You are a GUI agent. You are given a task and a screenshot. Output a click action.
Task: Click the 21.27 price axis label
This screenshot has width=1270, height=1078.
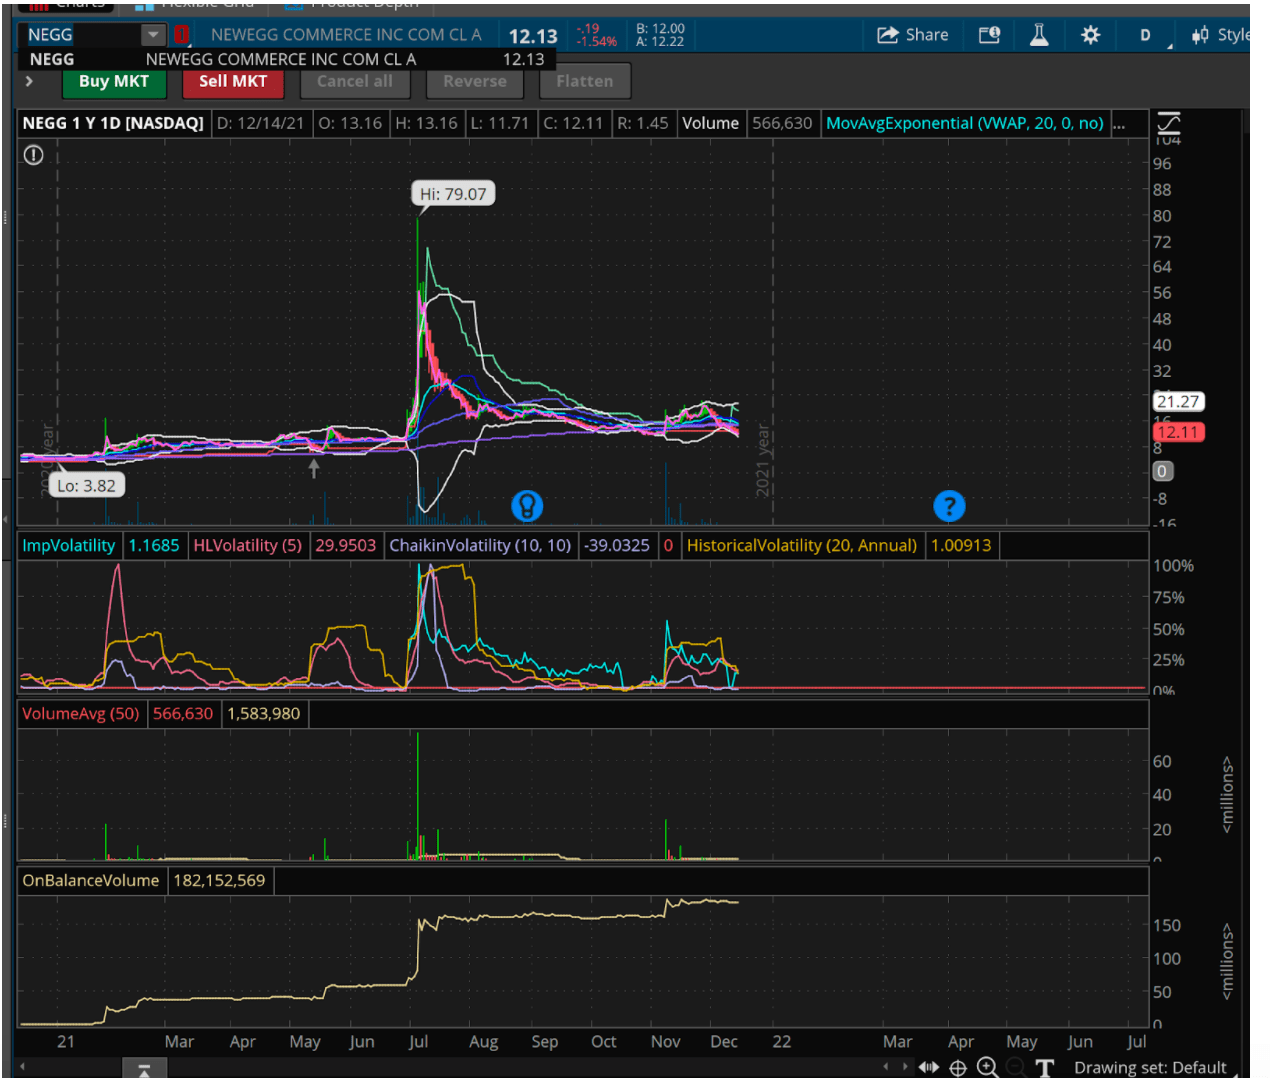[1178, 401]
